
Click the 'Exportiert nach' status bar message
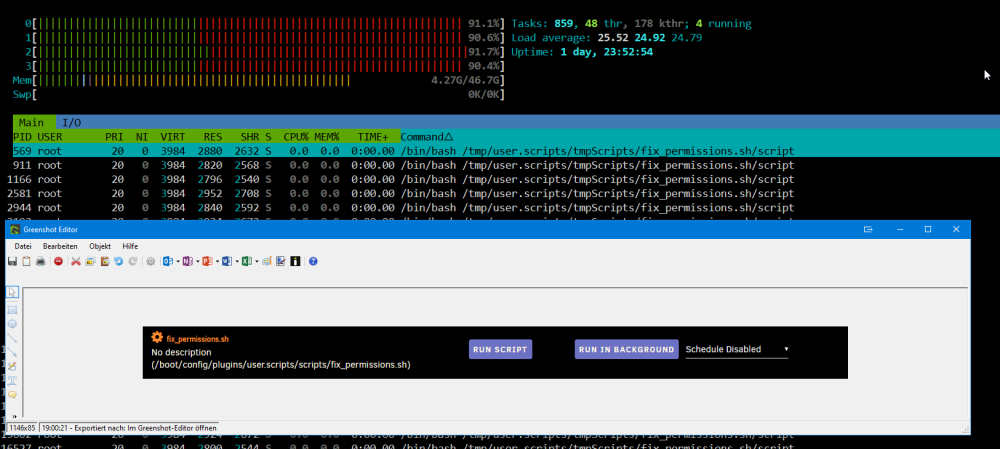(x=128, y=427)
